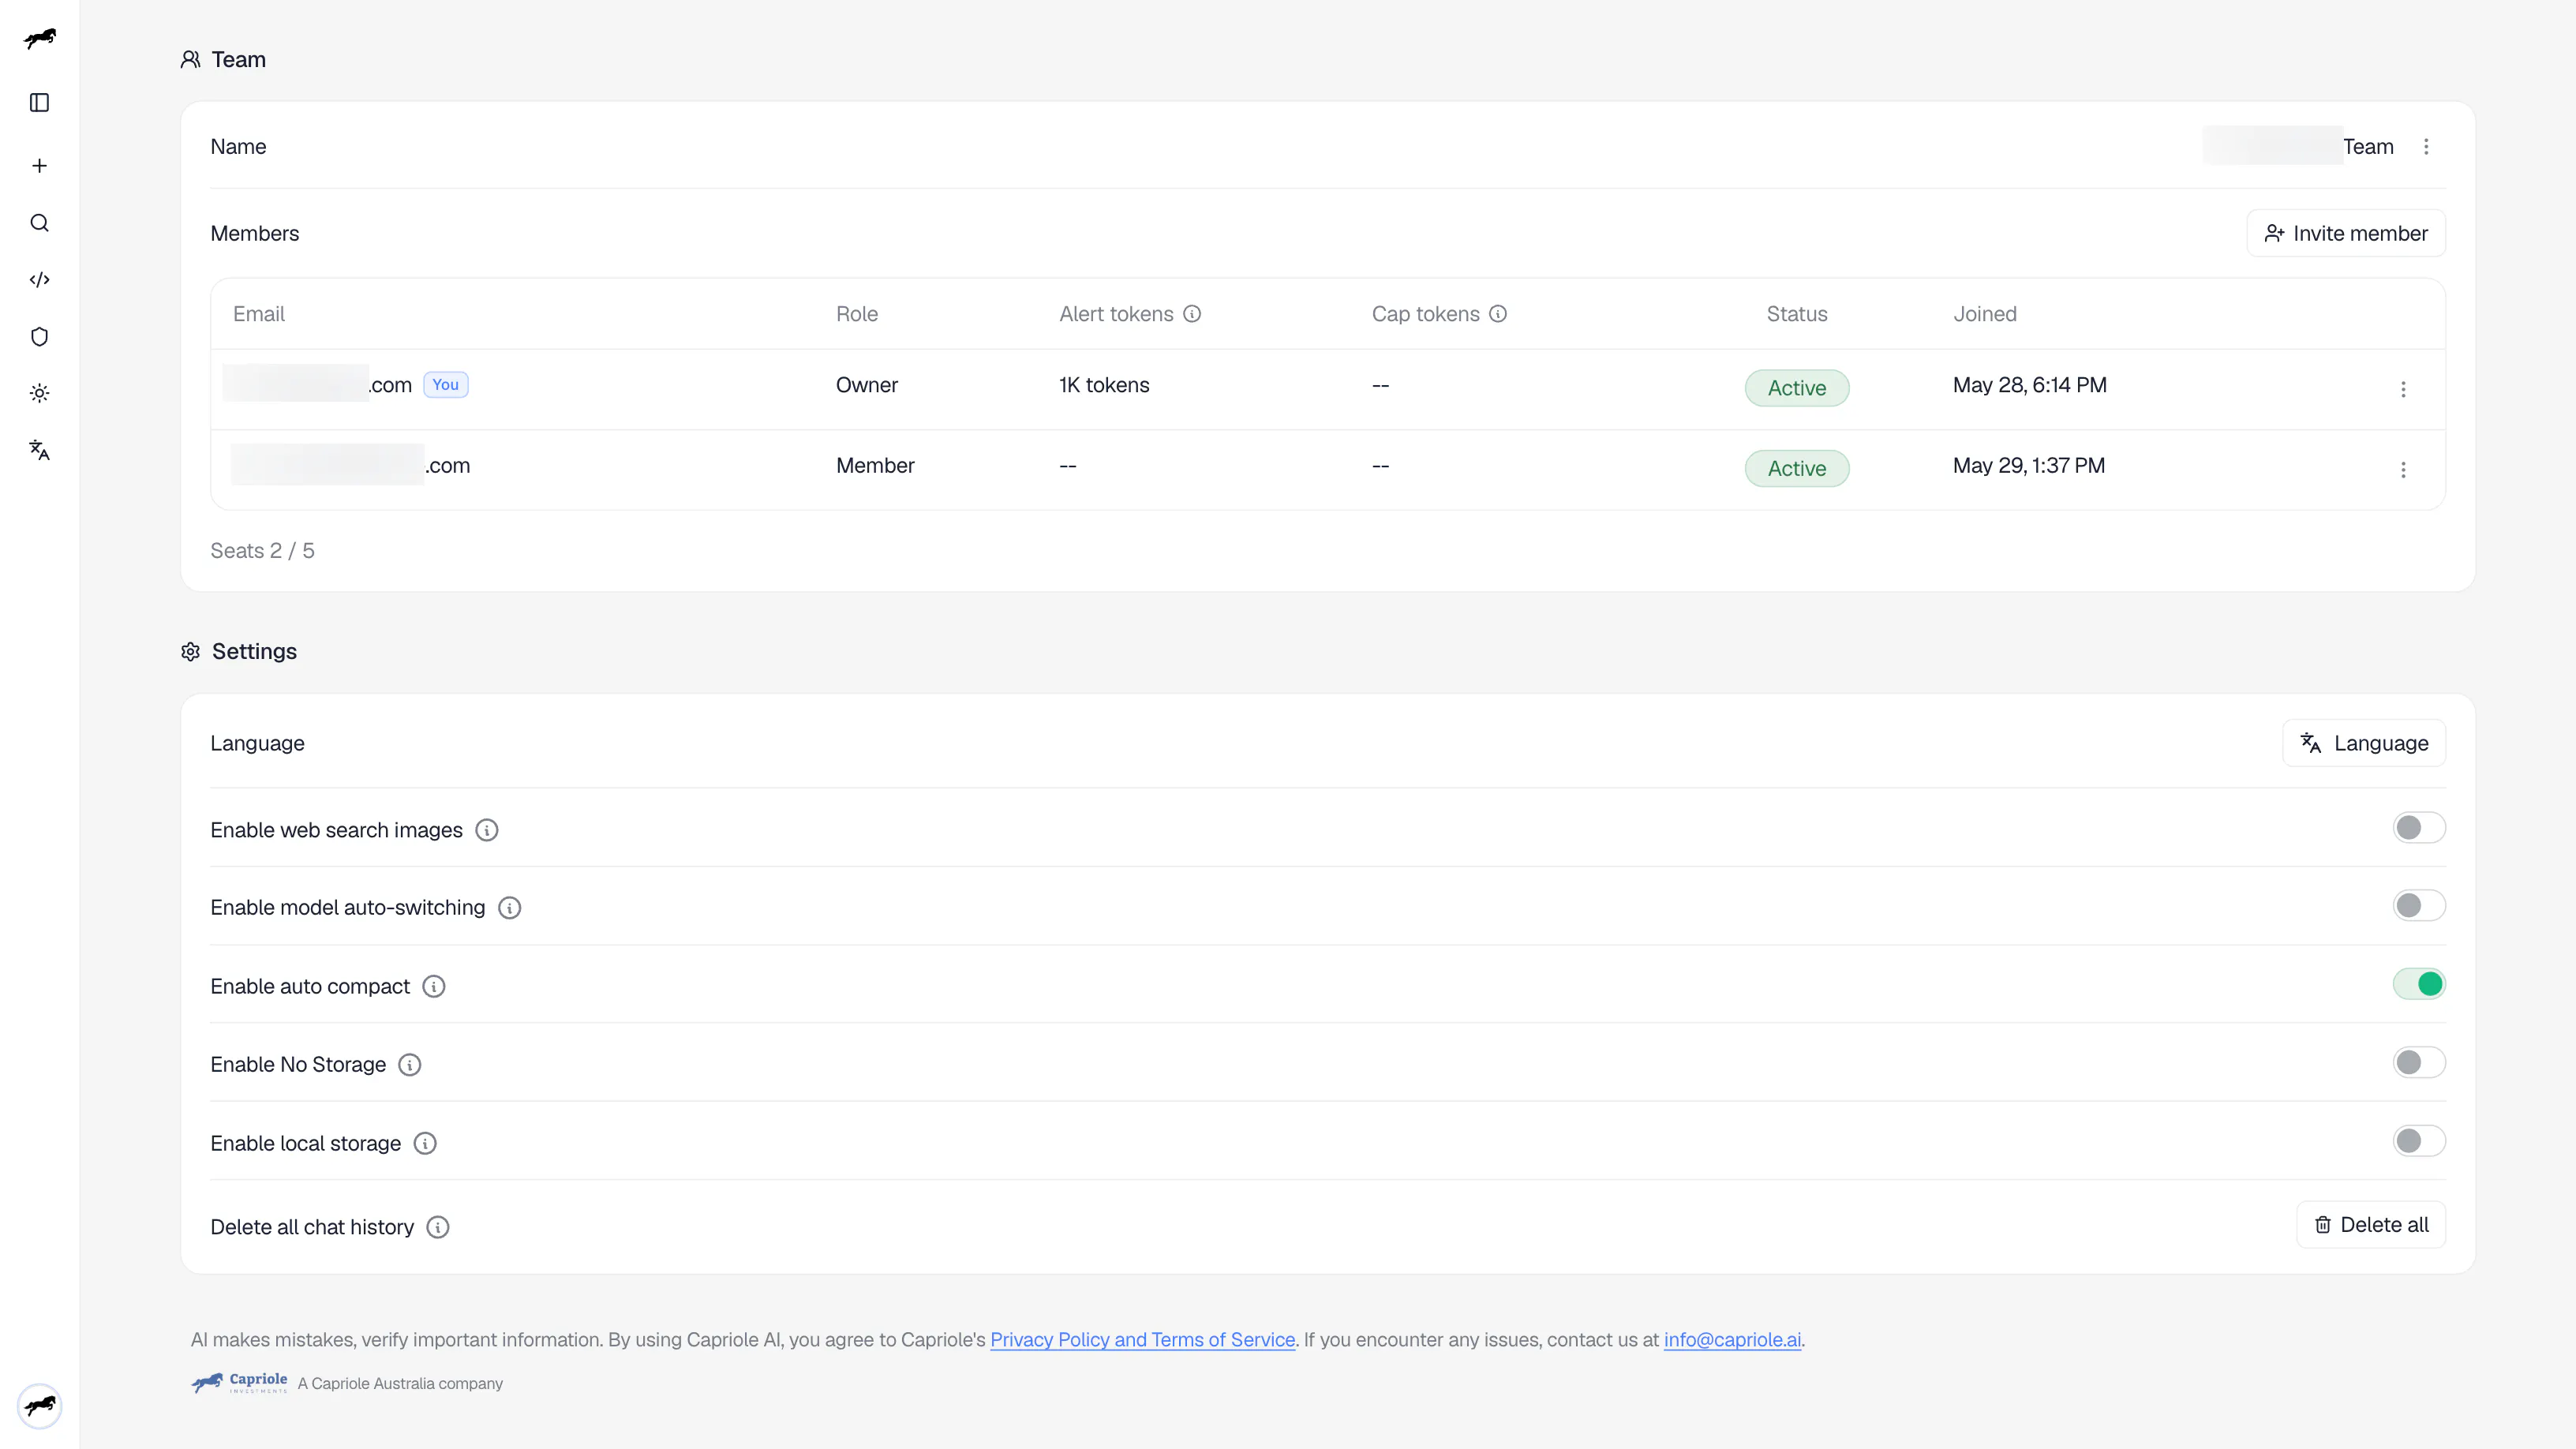Image resolution: width=2576 pixels, height=1449 pixels.
Task: Click the Member role cell
Action: click(x=875, y=466)
